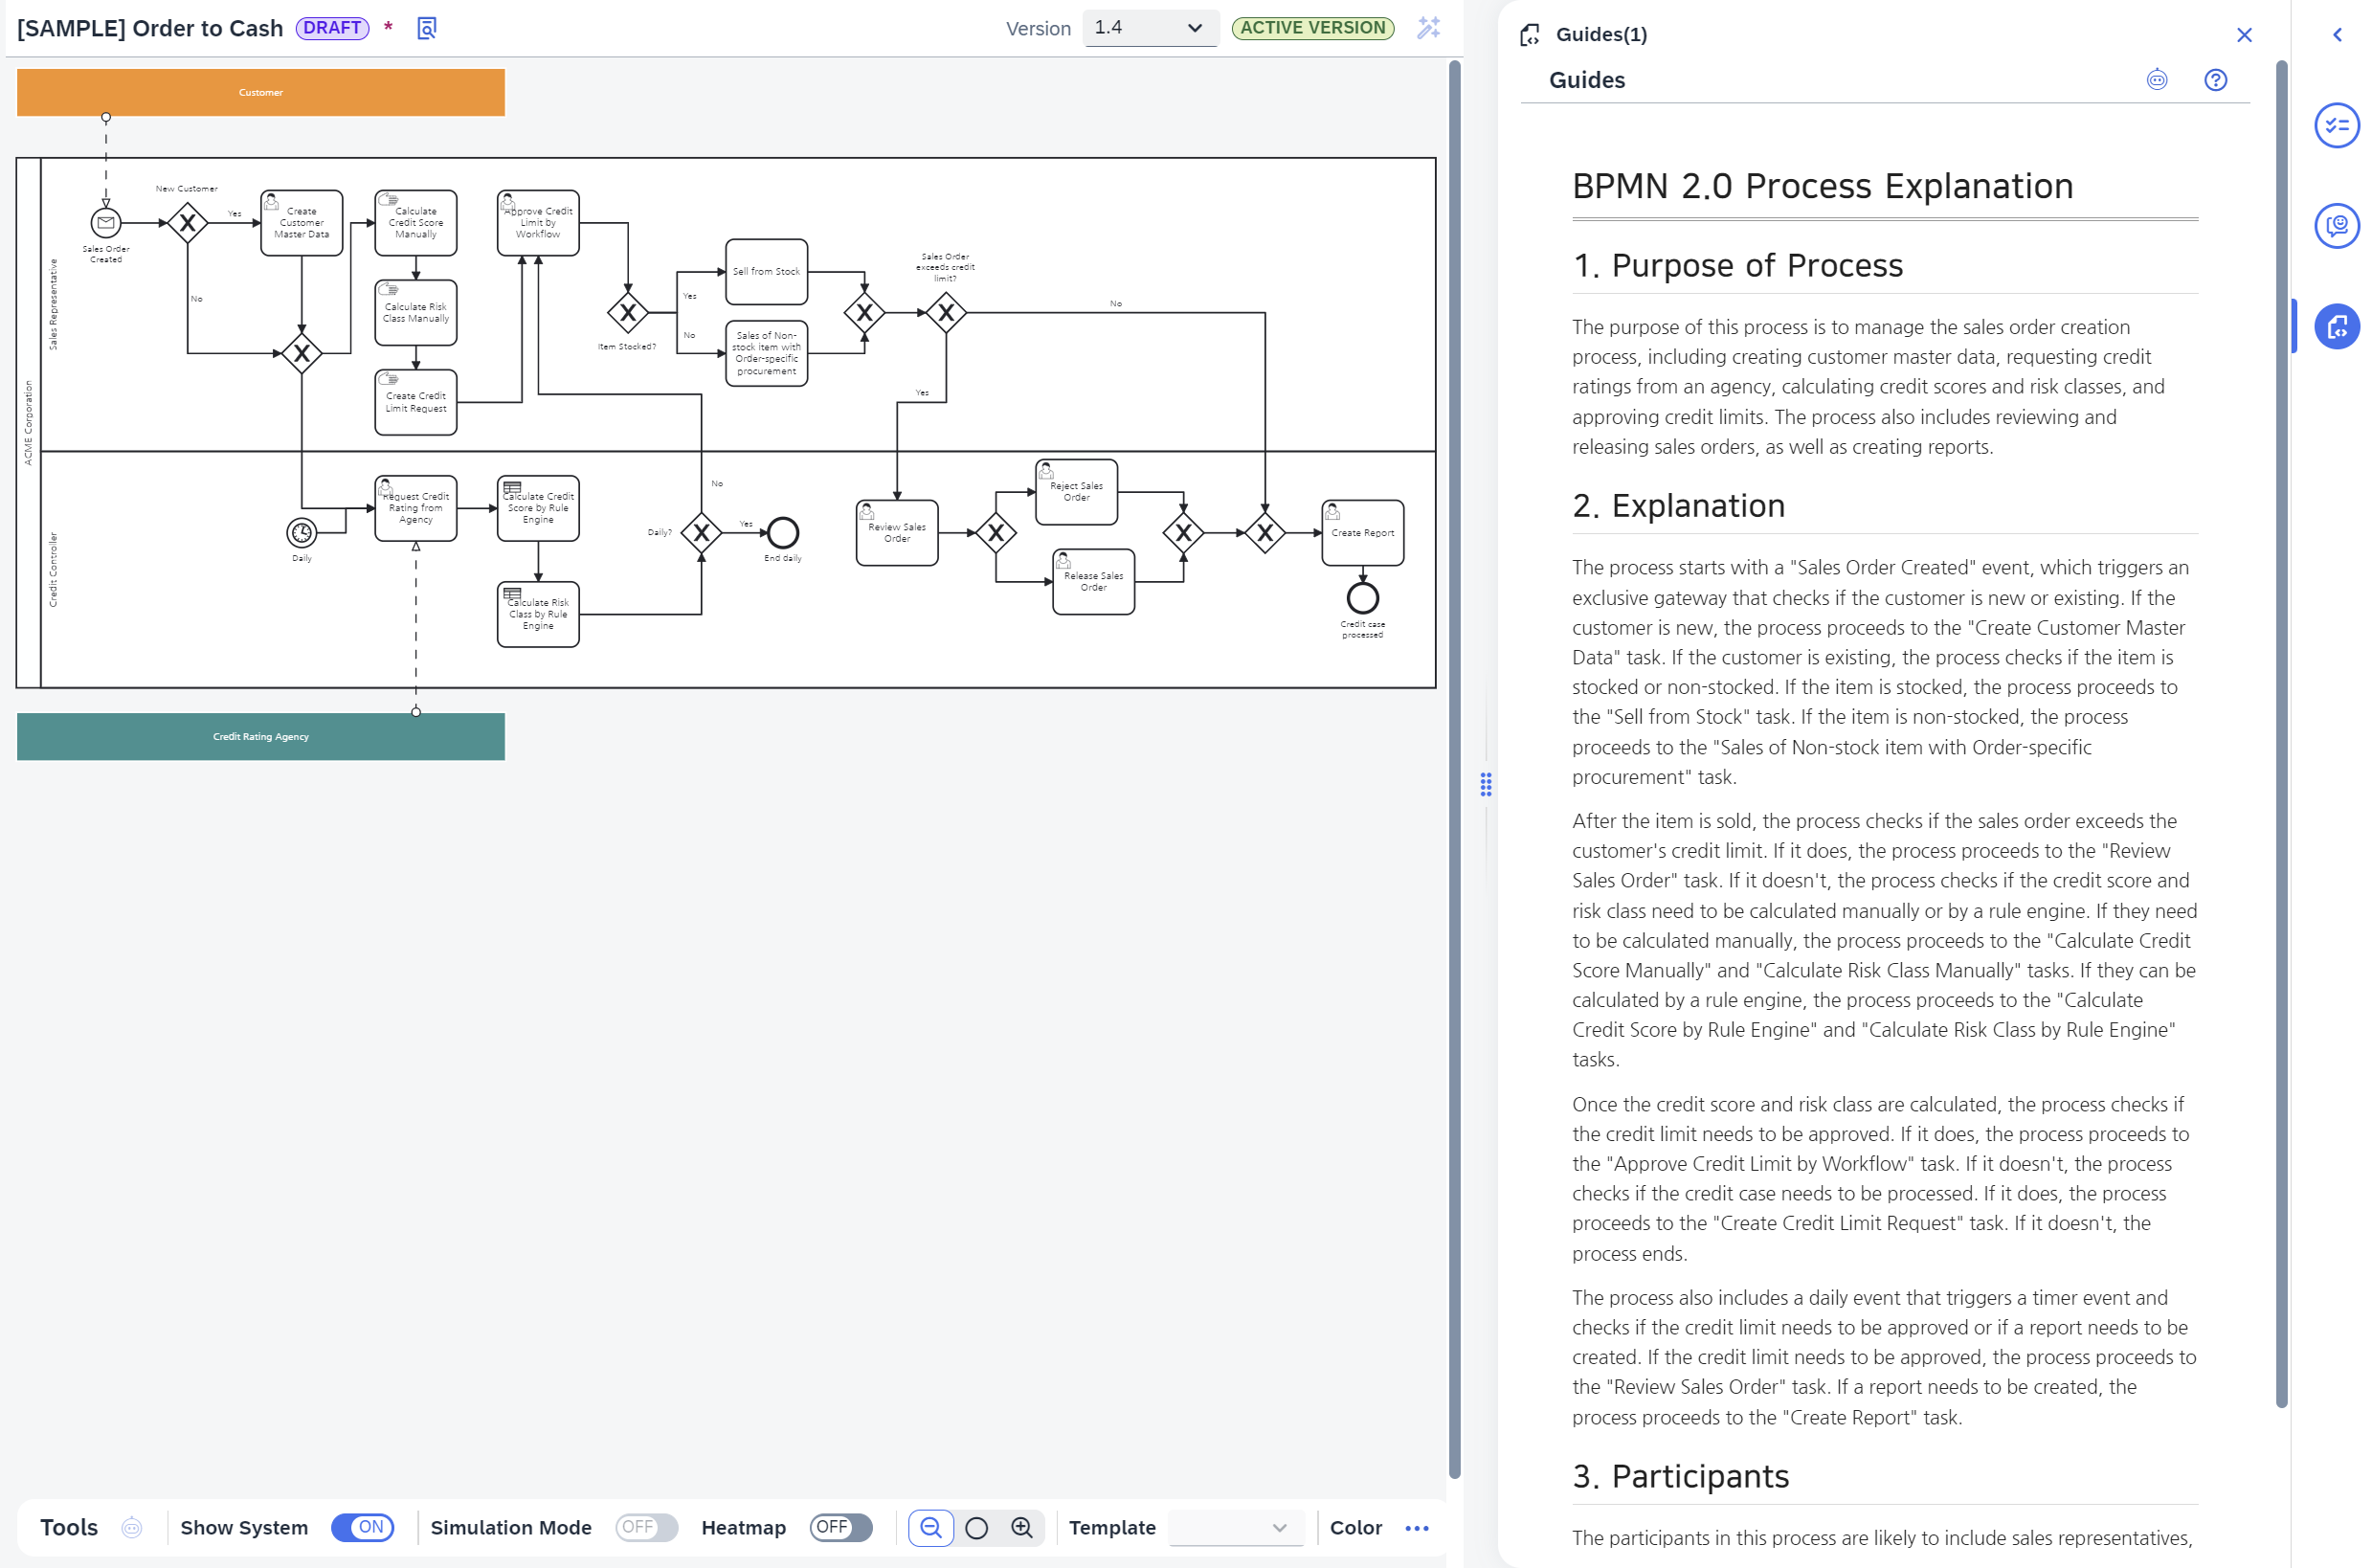
Task: Select the Daily timer event
Action: (301, 532)
